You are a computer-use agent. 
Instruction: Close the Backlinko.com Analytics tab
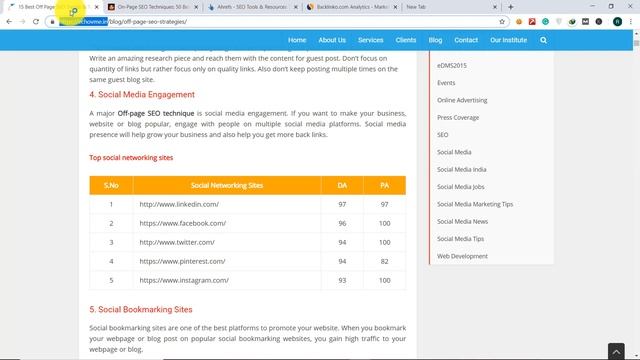tap(395, 7)
